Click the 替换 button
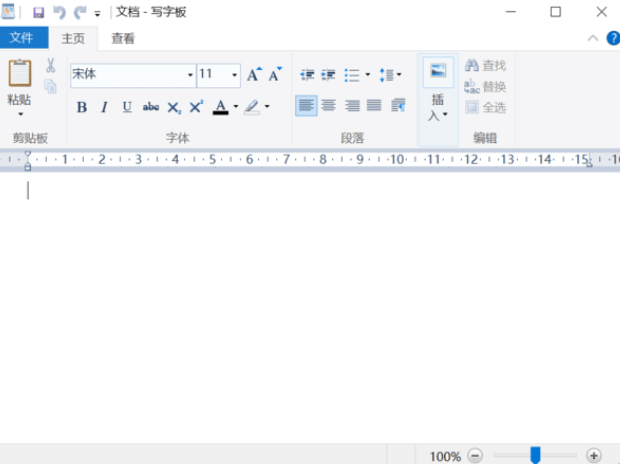The image size is (620, 464). [x=485, y=87]
